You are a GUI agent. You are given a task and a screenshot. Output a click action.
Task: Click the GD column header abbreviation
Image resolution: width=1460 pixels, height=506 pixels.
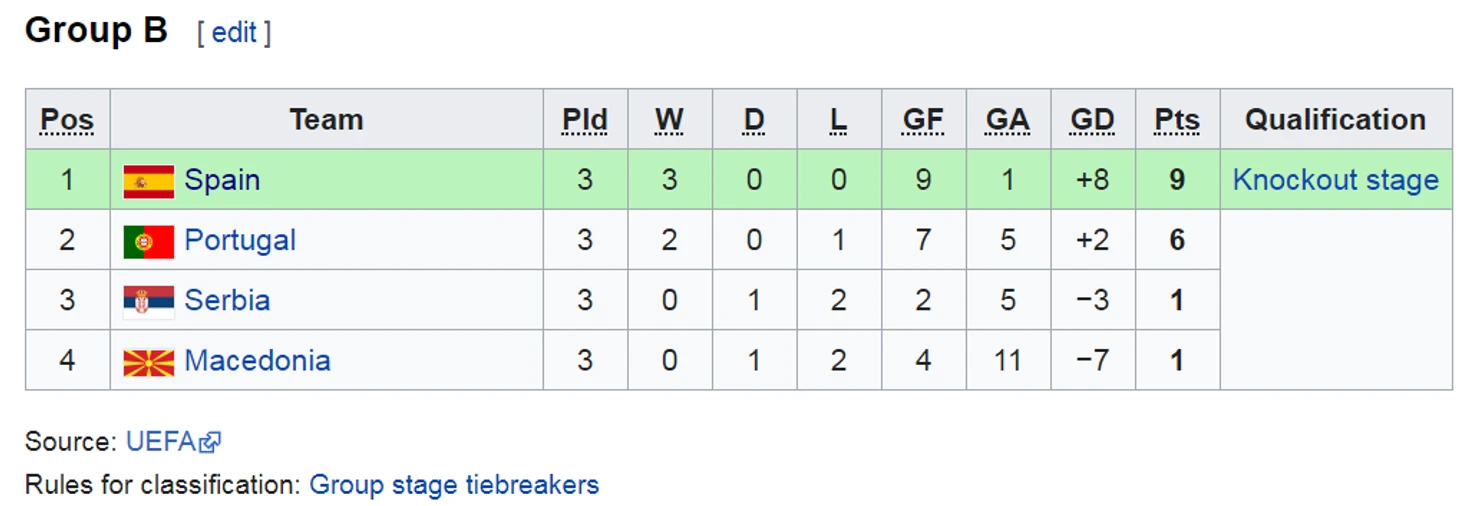click(1092, 120)
